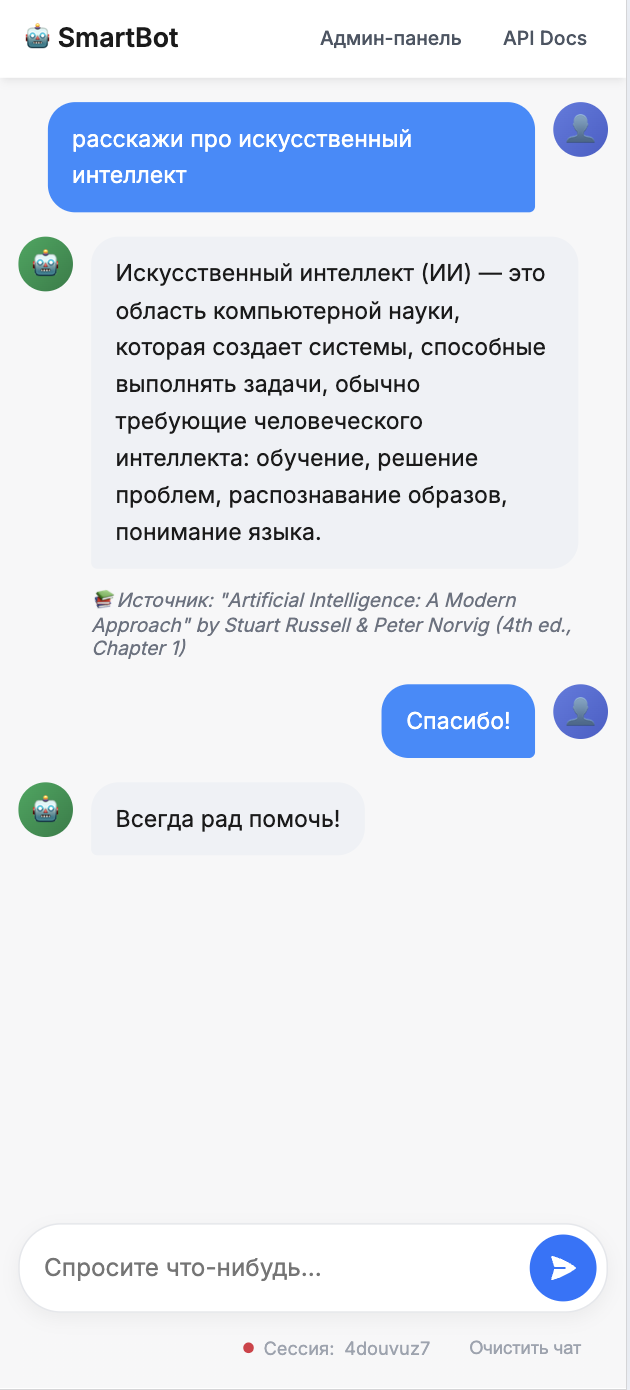Click the session ID 4douvuz7
This screenshot has height=1390, width=630.
[387, 1348]
